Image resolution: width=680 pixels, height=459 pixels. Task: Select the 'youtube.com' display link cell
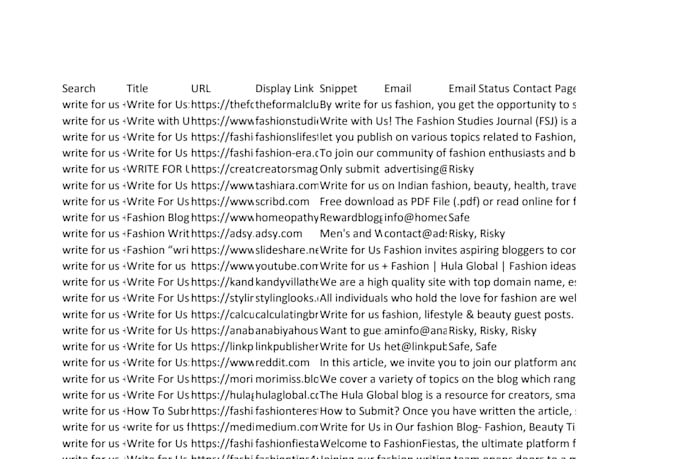pos(287,266)
